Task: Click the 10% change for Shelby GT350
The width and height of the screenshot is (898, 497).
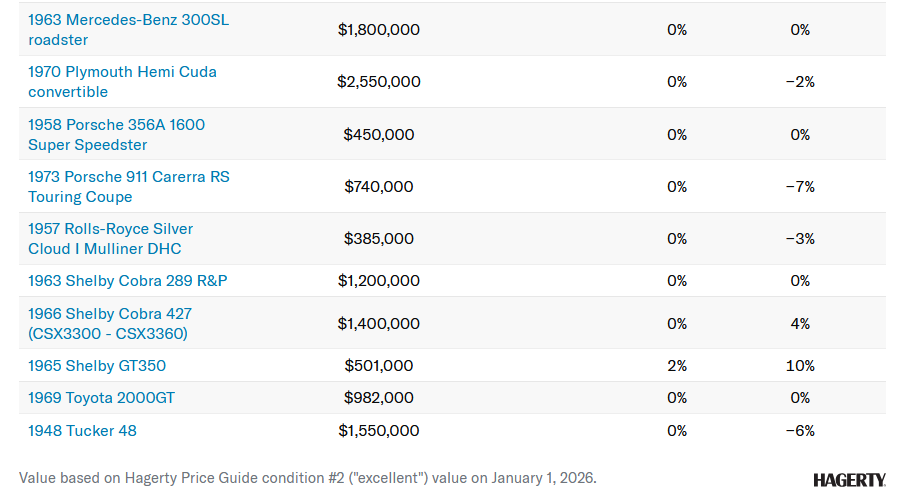Action: (800, 366)
